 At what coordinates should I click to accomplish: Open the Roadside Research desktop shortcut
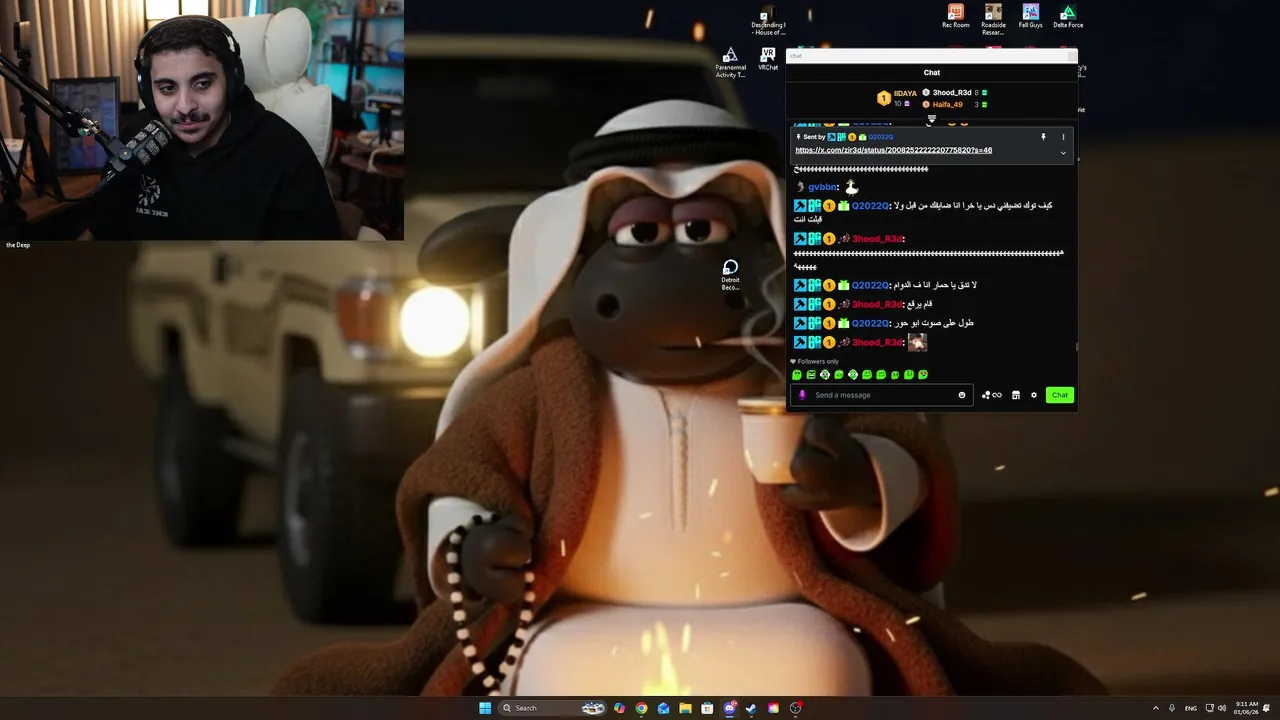[993, 19]
